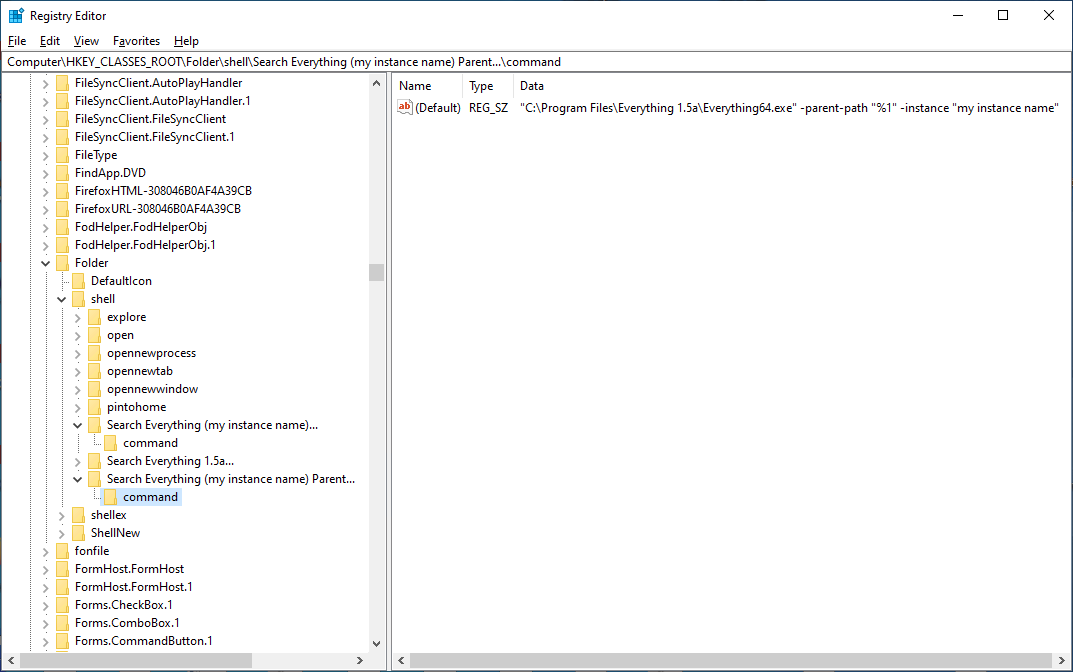Viewport: 1073px width, 672px height.
Task: Click the Registry Editor app icon in title bar
Action: [x=16, y=15]
